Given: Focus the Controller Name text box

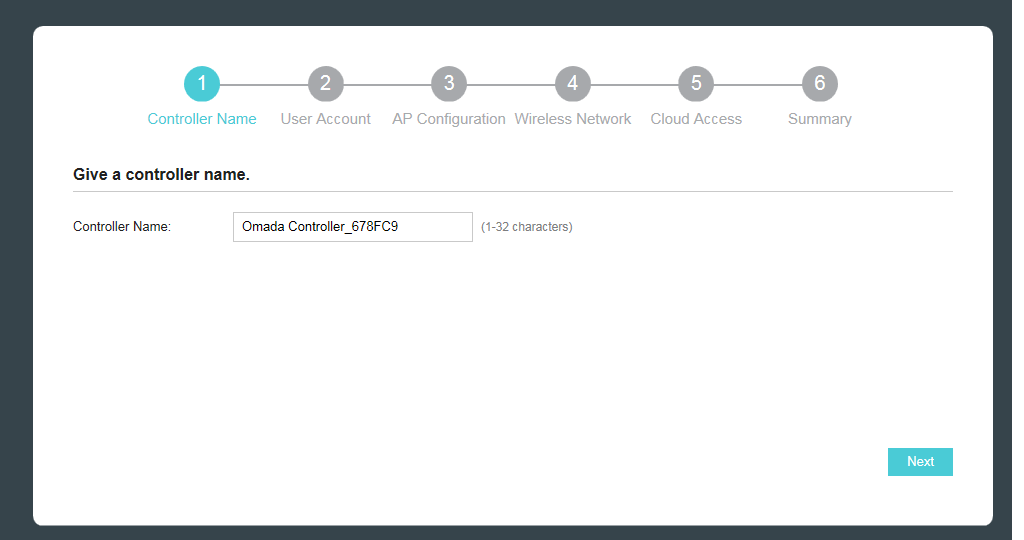Looking at the screenshot, I should (x=352, y=227).
